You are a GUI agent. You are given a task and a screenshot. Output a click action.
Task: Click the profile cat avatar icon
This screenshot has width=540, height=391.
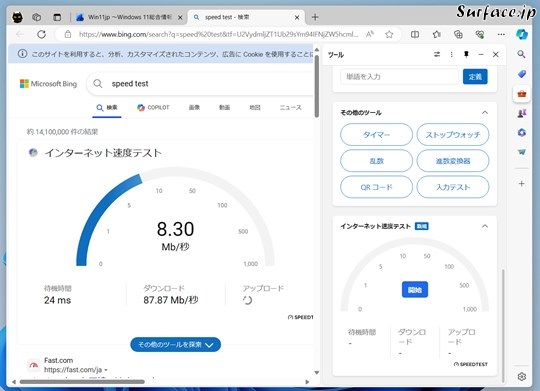click(18, 17)
